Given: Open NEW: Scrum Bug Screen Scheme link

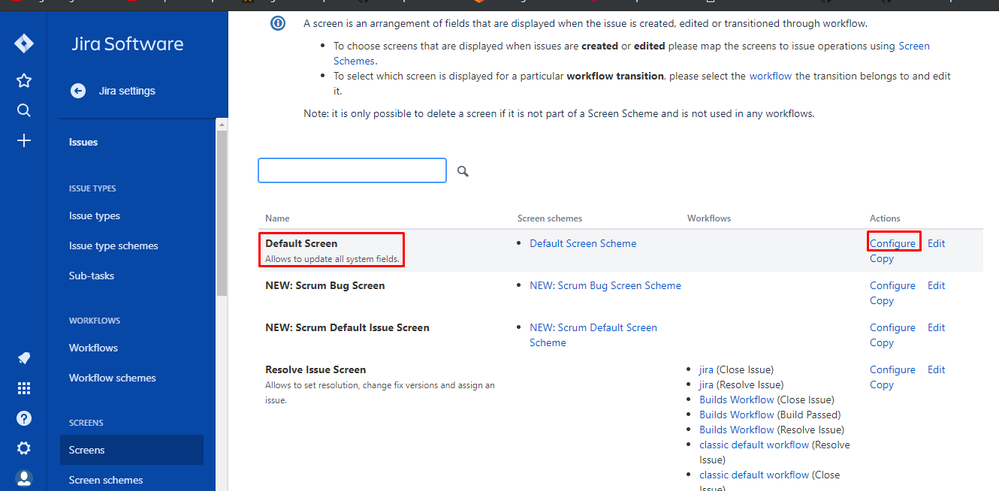Looking at the screenshot, I should pos(605,285).
